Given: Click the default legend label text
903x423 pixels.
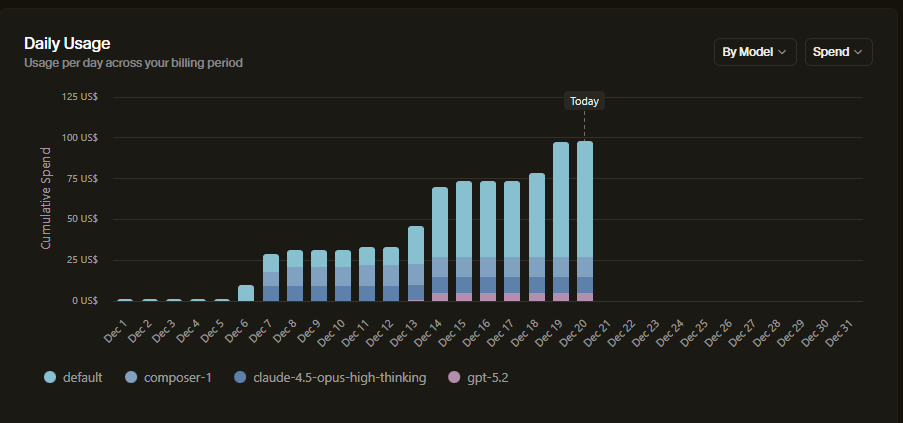Looking at the screenshot, I should point(82,377).
